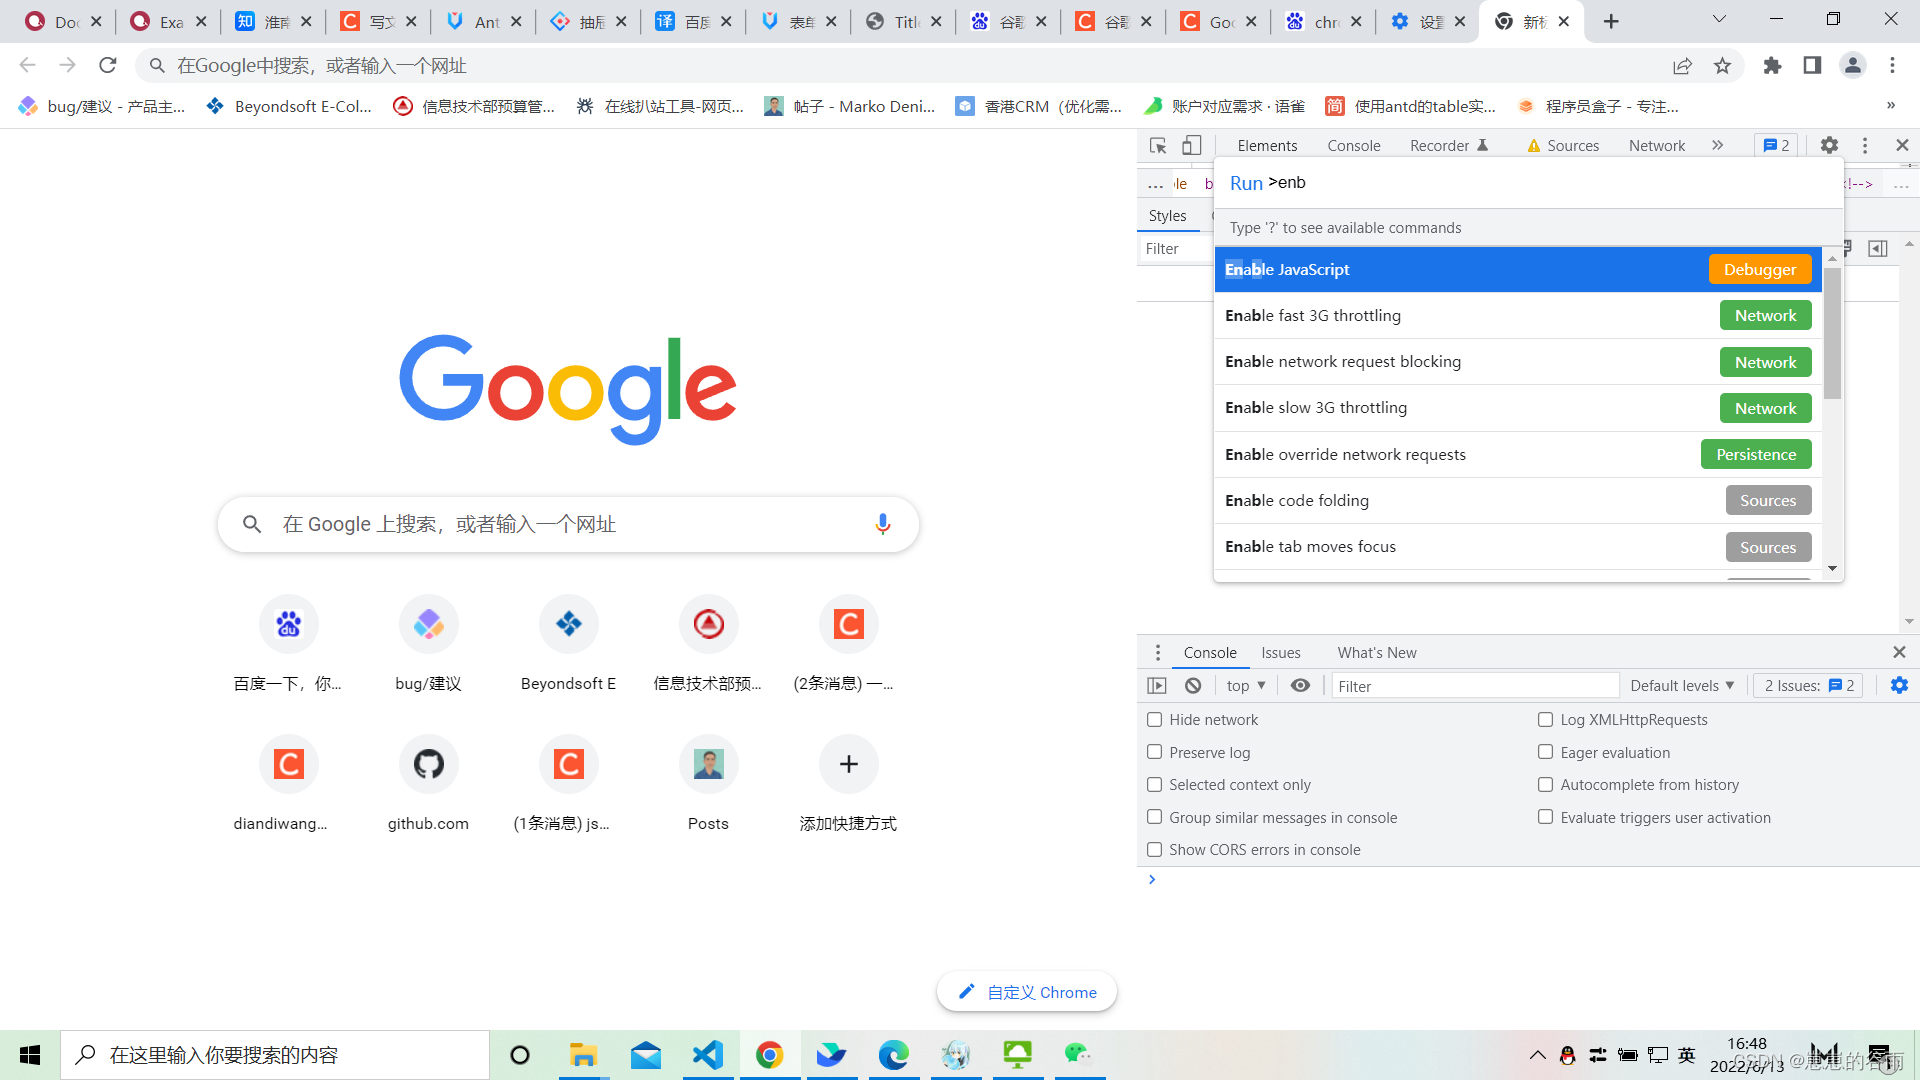This screenshot has height=1080, width=1920.
Task: Open Chrome extensions puzzle icon
Action: (1772, 66)
